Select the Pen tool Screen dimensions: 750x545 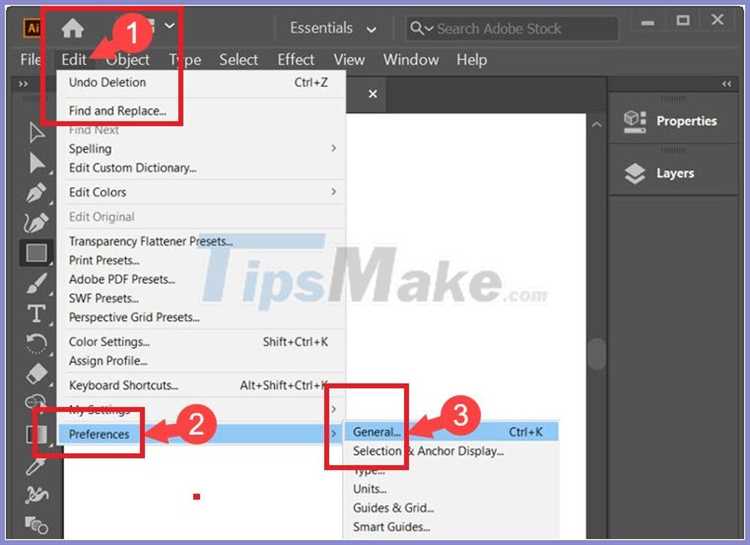[36, 193]
